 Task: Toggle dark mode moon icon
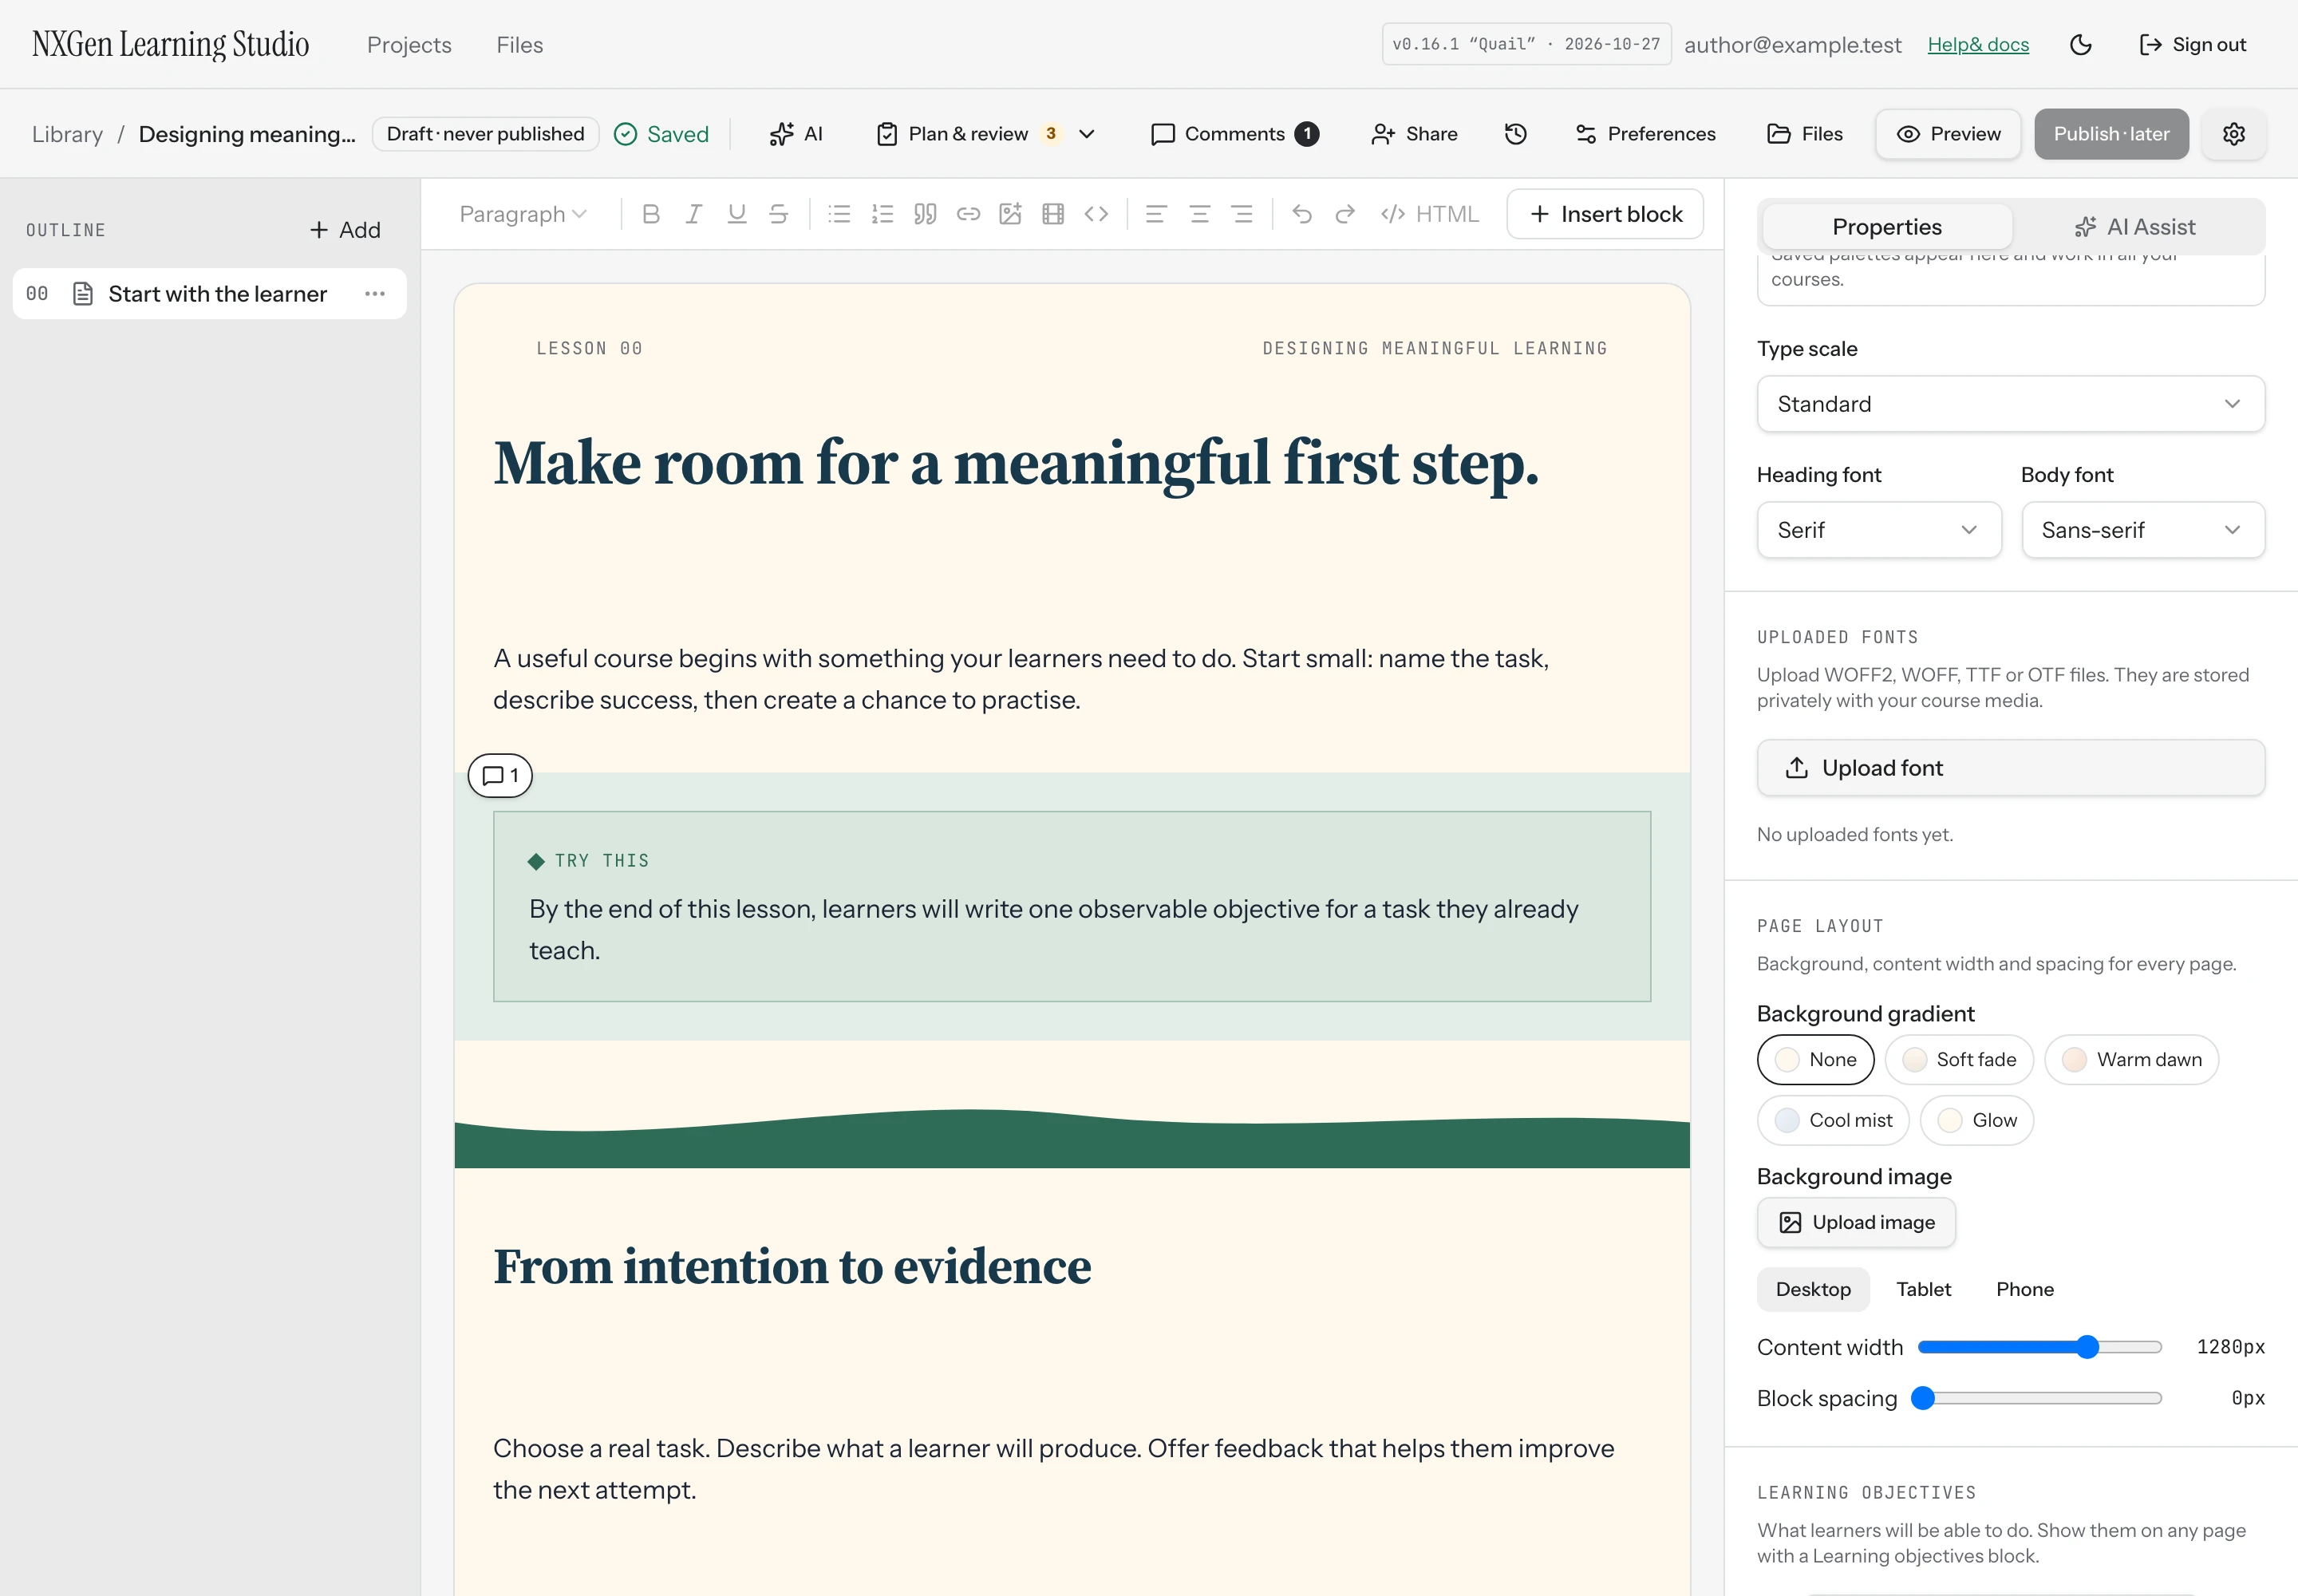point(2081,45)
